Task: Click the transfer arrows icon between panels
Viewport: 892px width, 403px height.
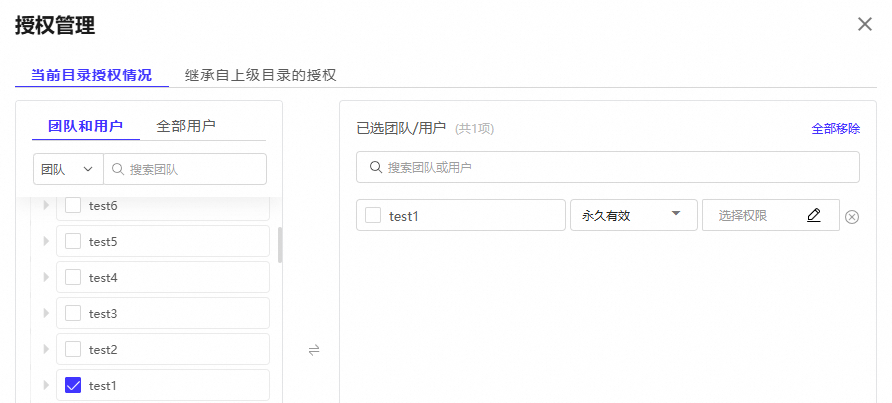Action: [x=314, y=349]
